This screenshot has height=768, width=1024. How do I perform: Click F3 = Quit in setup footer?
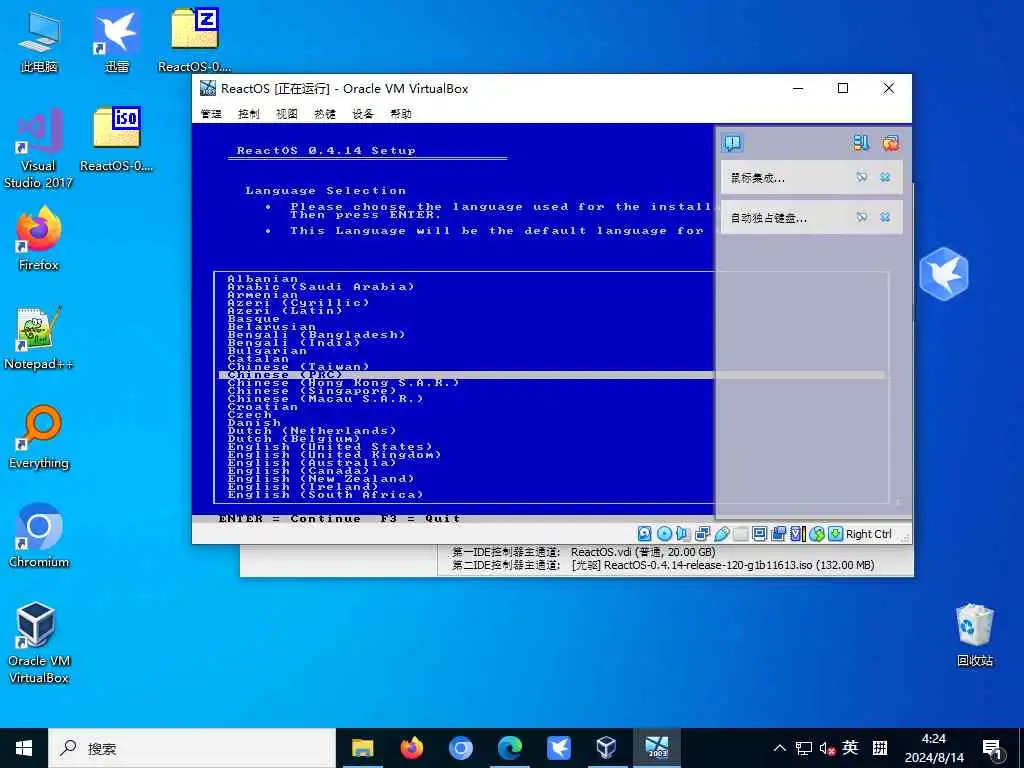click(x=420, y=519)
